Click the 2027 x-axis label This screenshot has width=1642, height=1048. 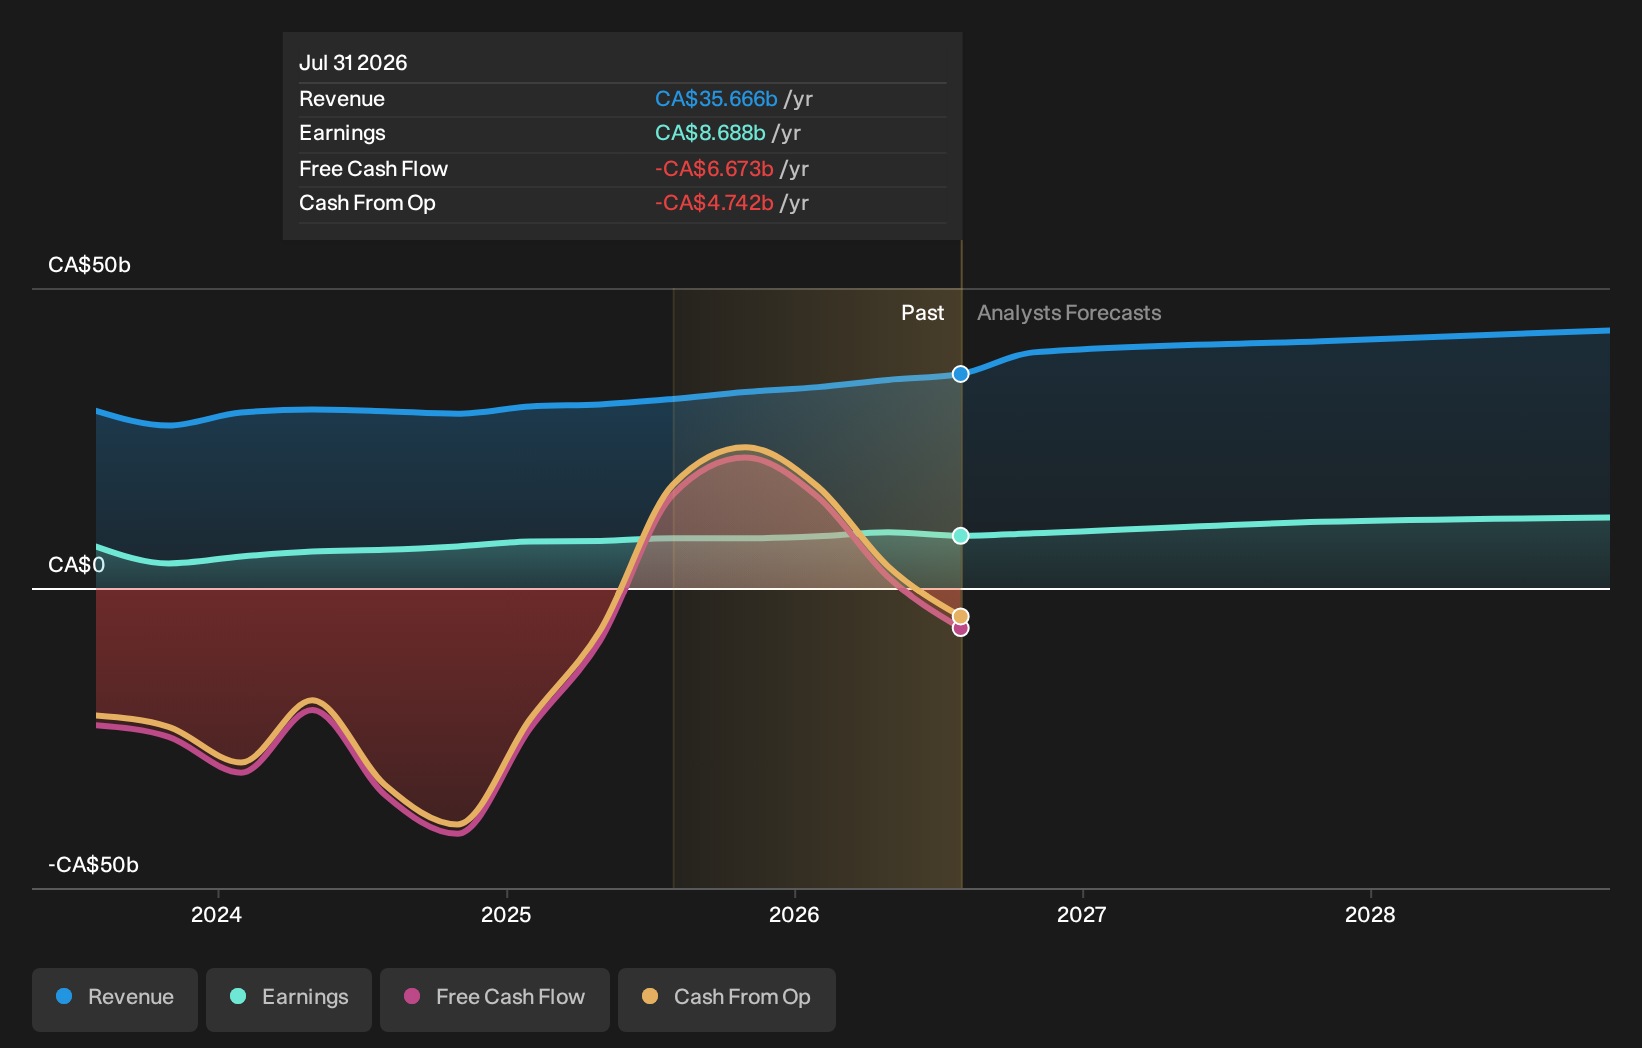pyautogui.click(x=1082, y=914)
